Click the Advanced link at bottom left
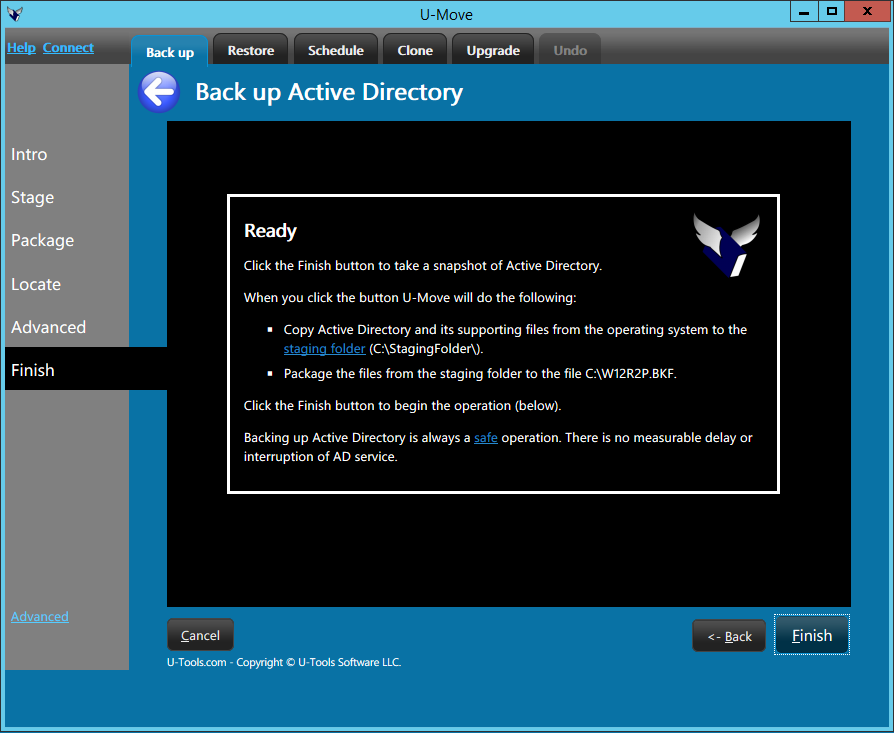Screen dimensions: 894x733 pyautogui.click(x=40, y=617)
